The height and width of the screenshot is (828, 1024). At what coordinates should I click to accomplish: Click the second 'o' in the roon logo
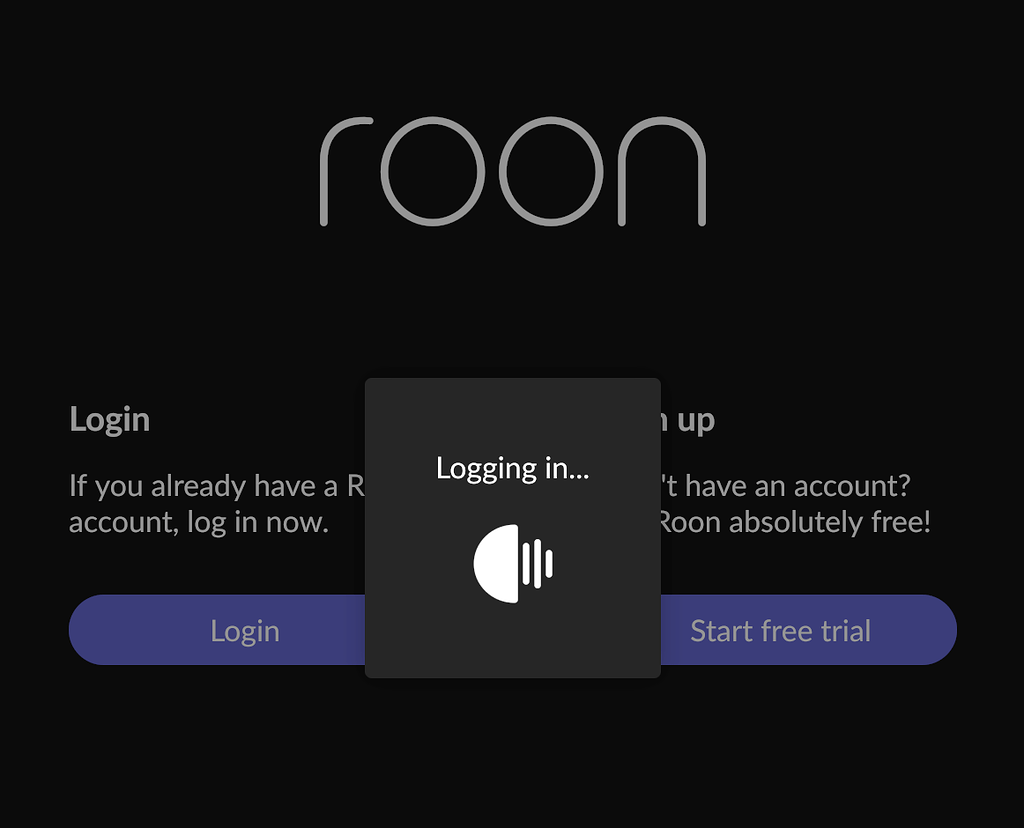coord(552,171)
